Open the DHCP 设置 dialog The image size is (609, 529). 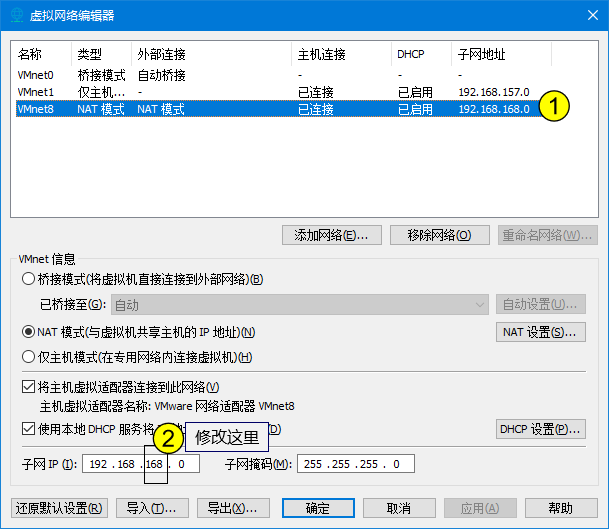tap(540, 429)
